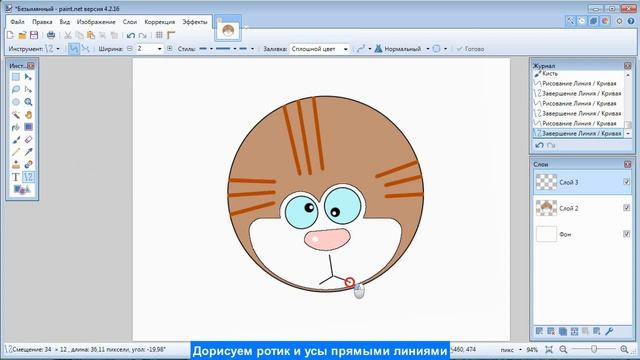Toggle visibility checkbox of Слой 2
The image size is (640, 360).
pyautogui.click(x=627, y=208)
